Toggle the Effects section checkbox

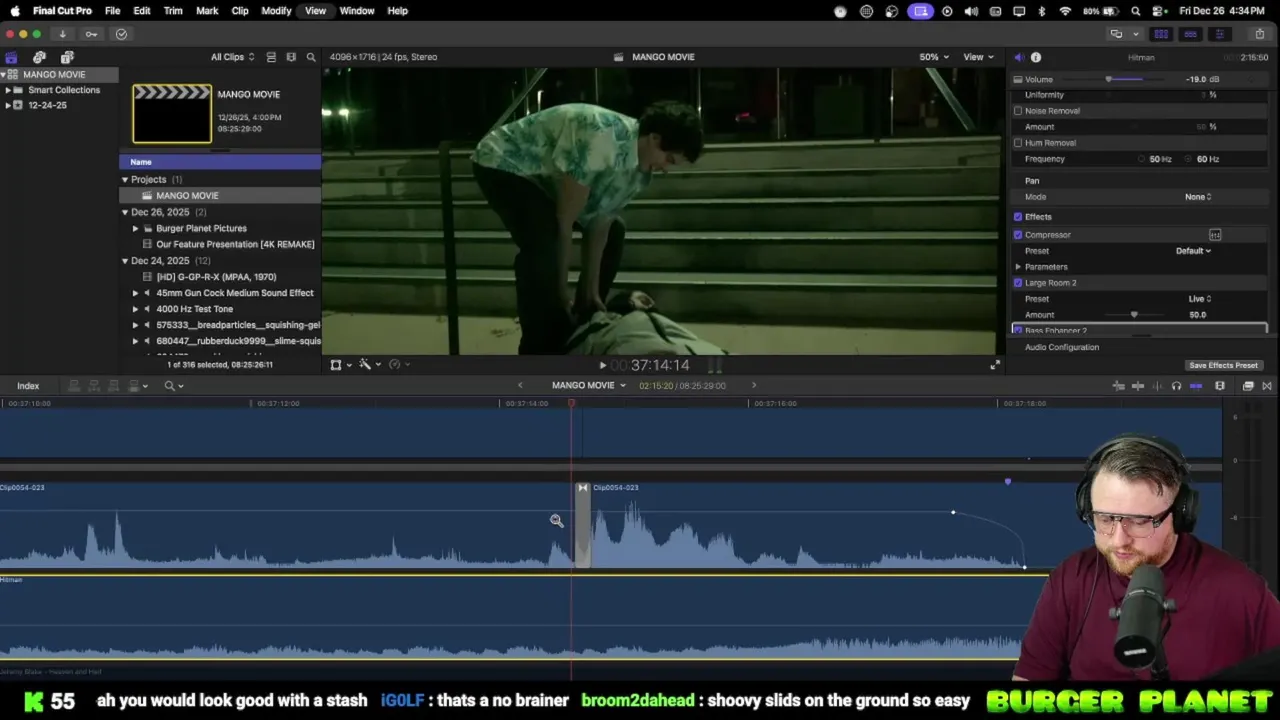1018,217
